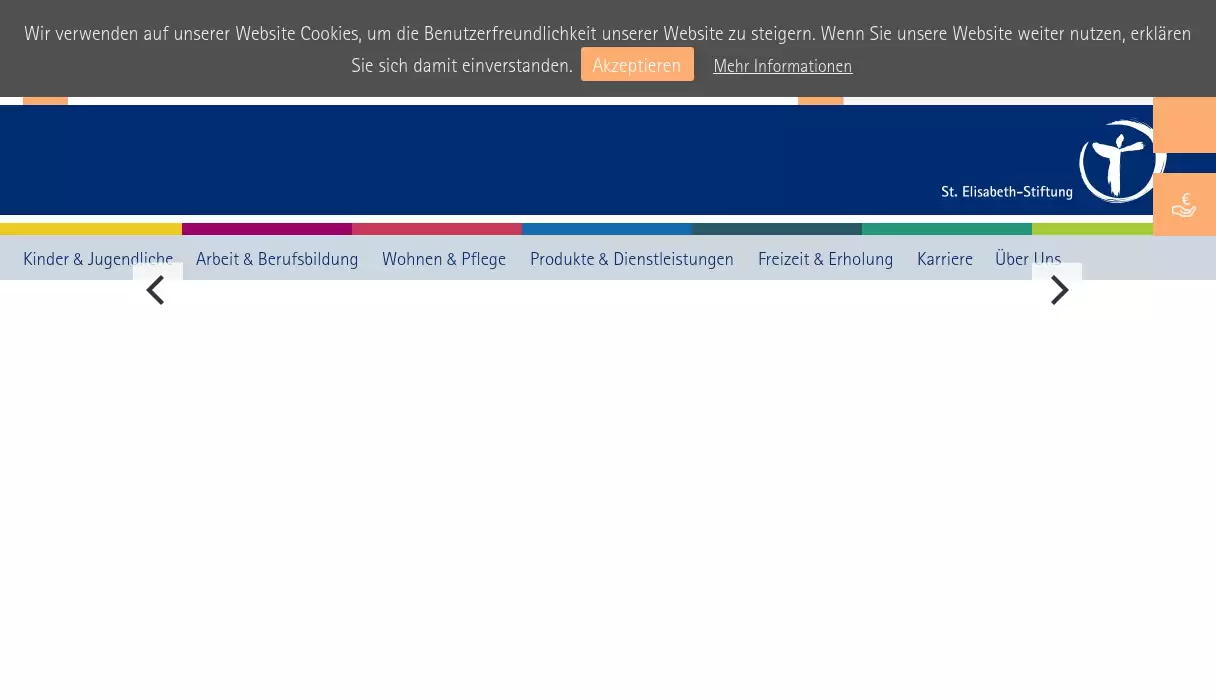Viewport: 1216px width, 700px height.
Task: Click the light green color bar segment
Action: pyautogui.click(x=1092, y=229)
